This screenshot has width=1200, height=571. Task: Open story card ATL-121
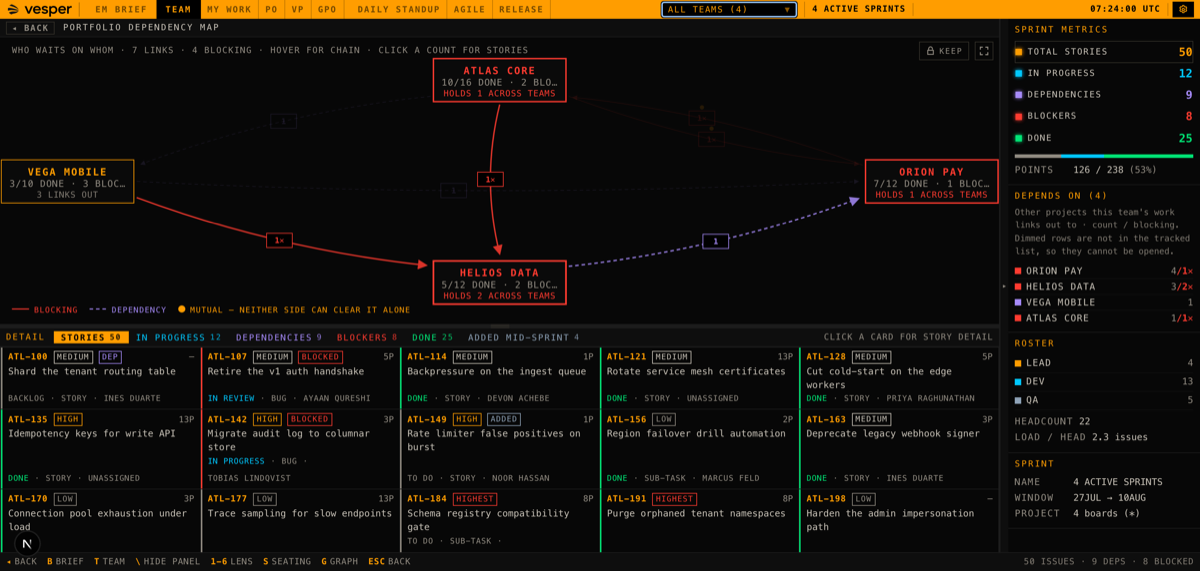click(x=700, y=378)
